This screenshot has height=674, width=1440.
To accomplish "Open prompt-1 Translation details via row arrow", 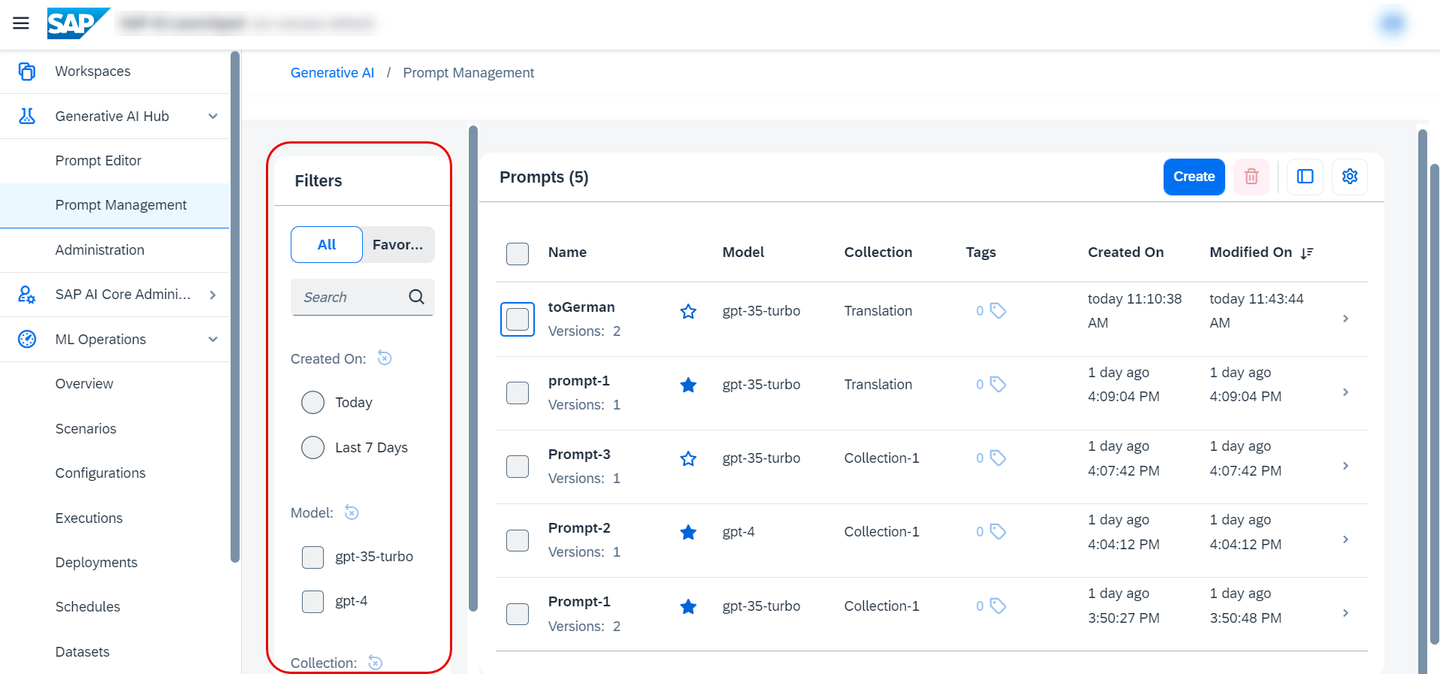I will tap(1346, 392).
